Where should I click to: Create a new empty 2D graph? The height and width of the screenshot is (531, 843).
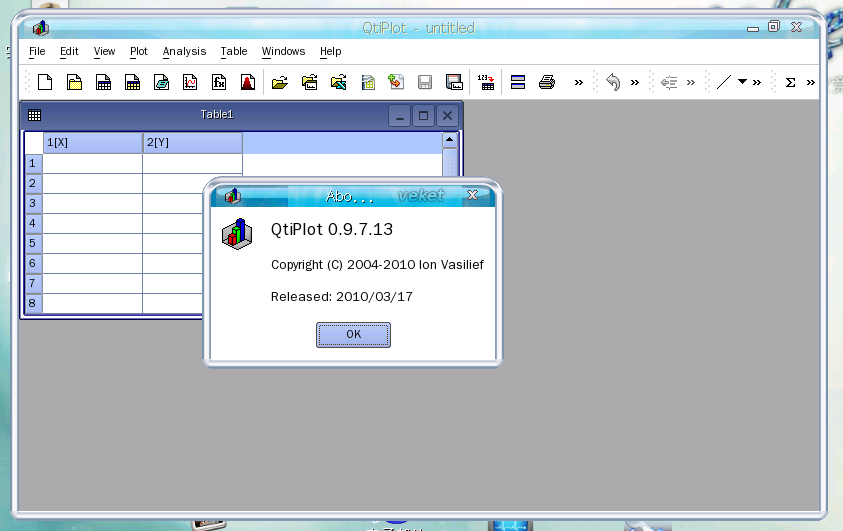point(190,82)
